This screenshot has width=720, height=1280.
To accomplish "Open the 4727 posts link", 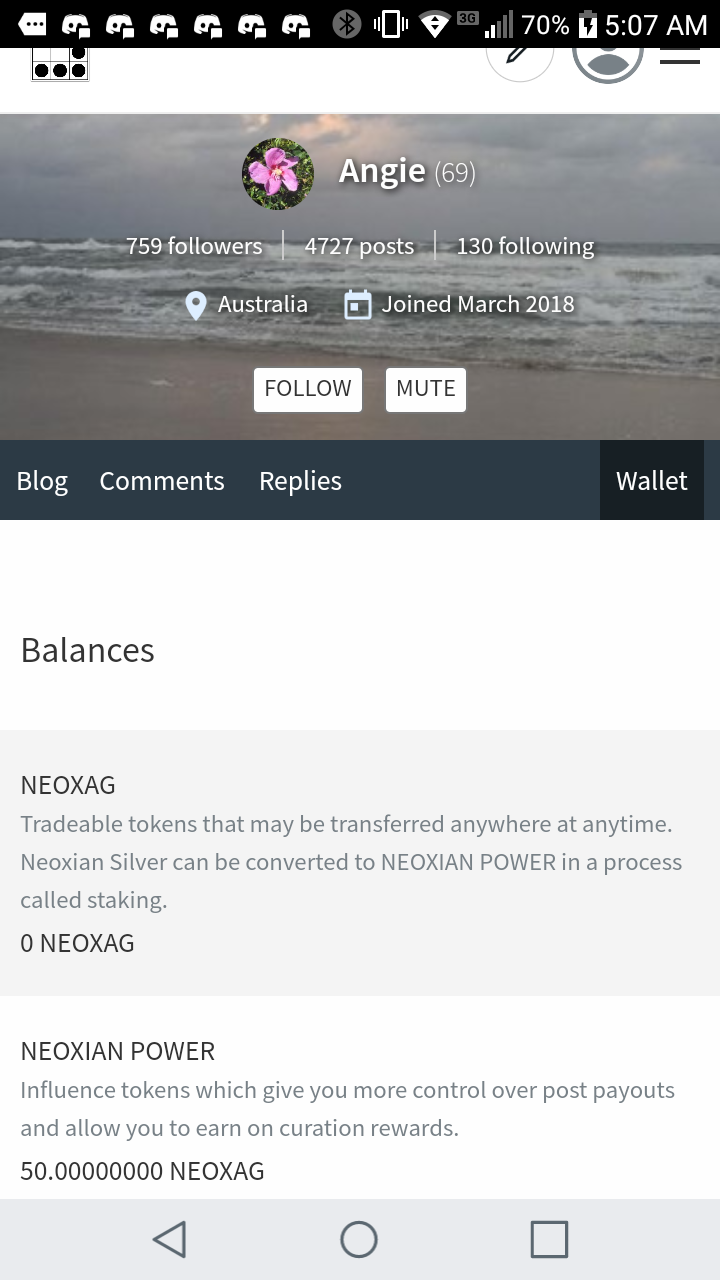I will (359, 246).
